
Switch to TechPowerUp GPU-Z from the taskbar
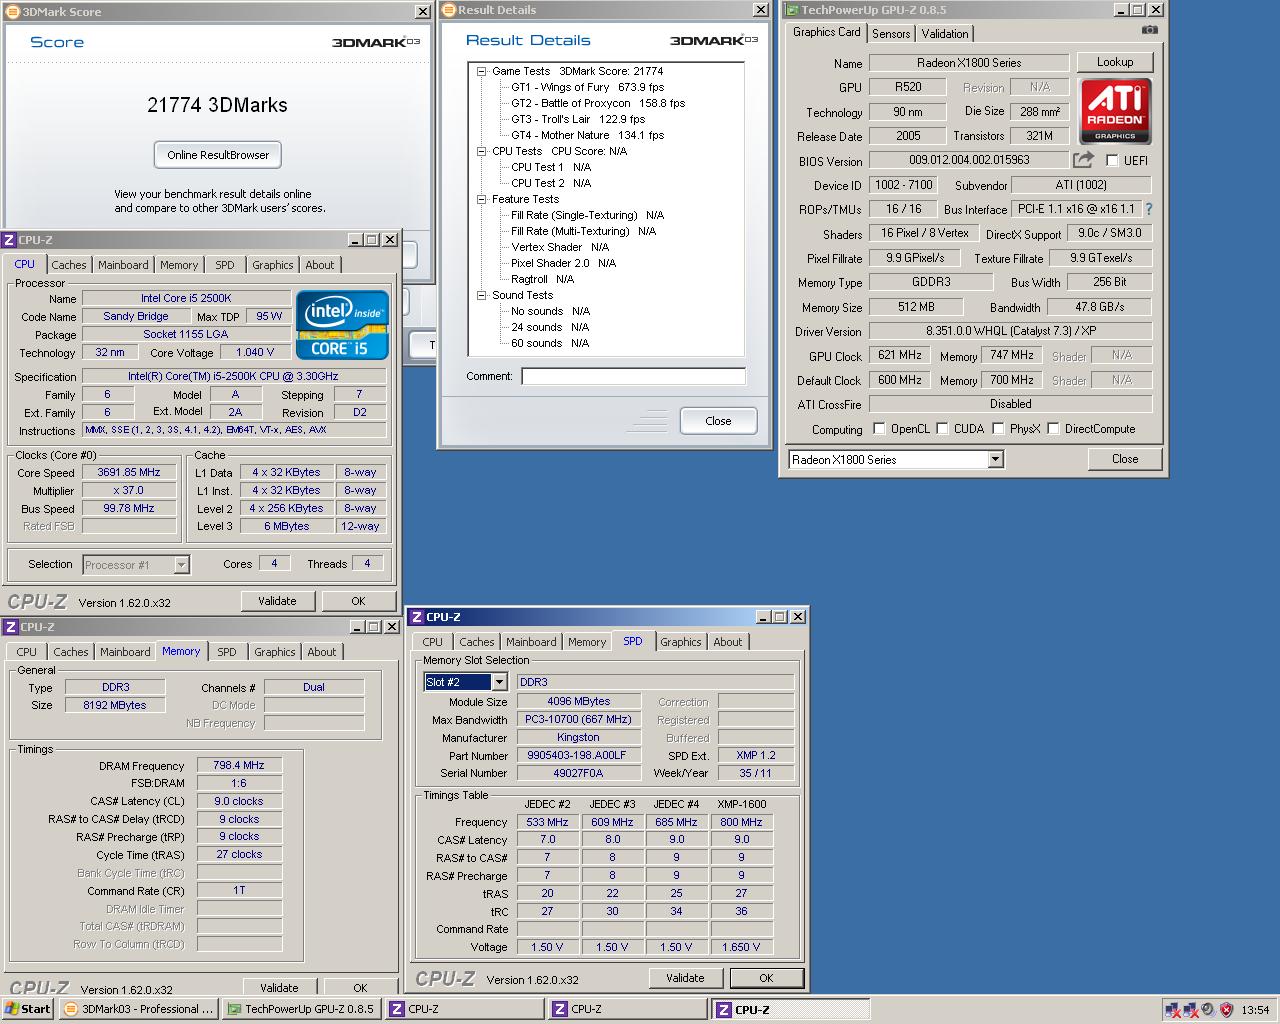301,1009
